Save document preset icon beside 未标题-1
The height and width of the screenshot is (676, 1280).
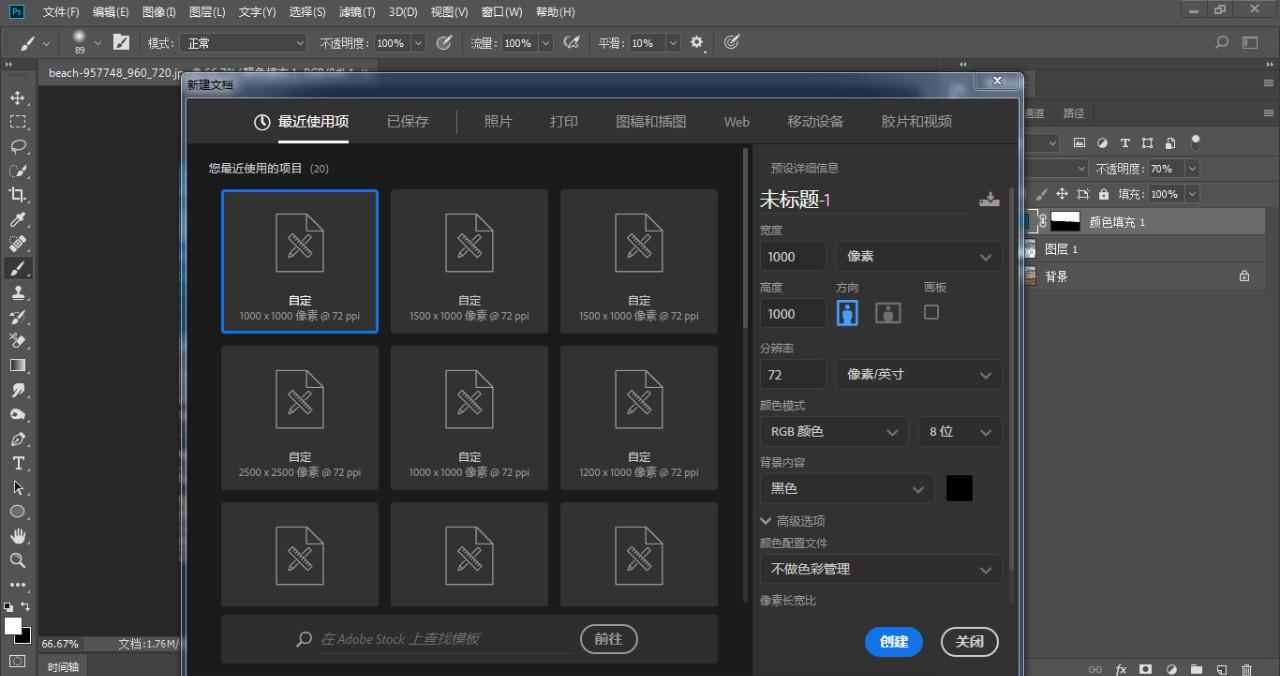(989, 199)
